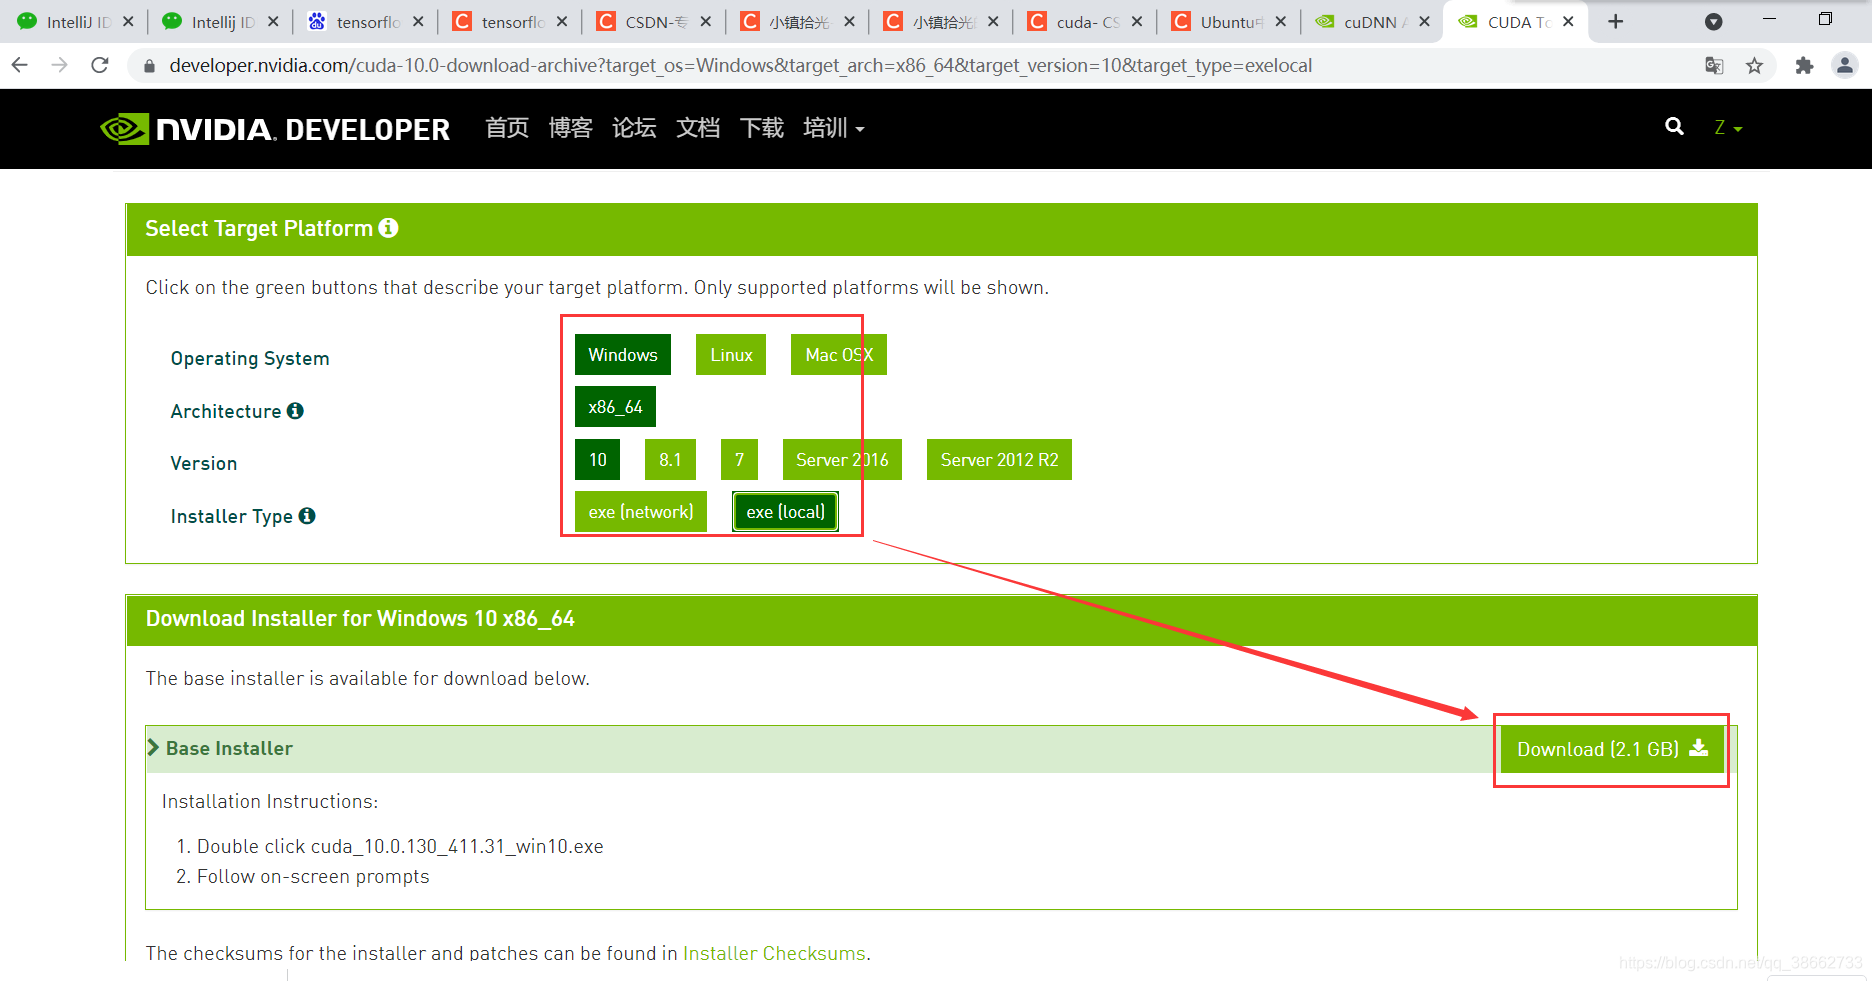This screenshot has height=981, width=1872.
Task: Open the site search magnifier icon
Action: coord(1674,127)
